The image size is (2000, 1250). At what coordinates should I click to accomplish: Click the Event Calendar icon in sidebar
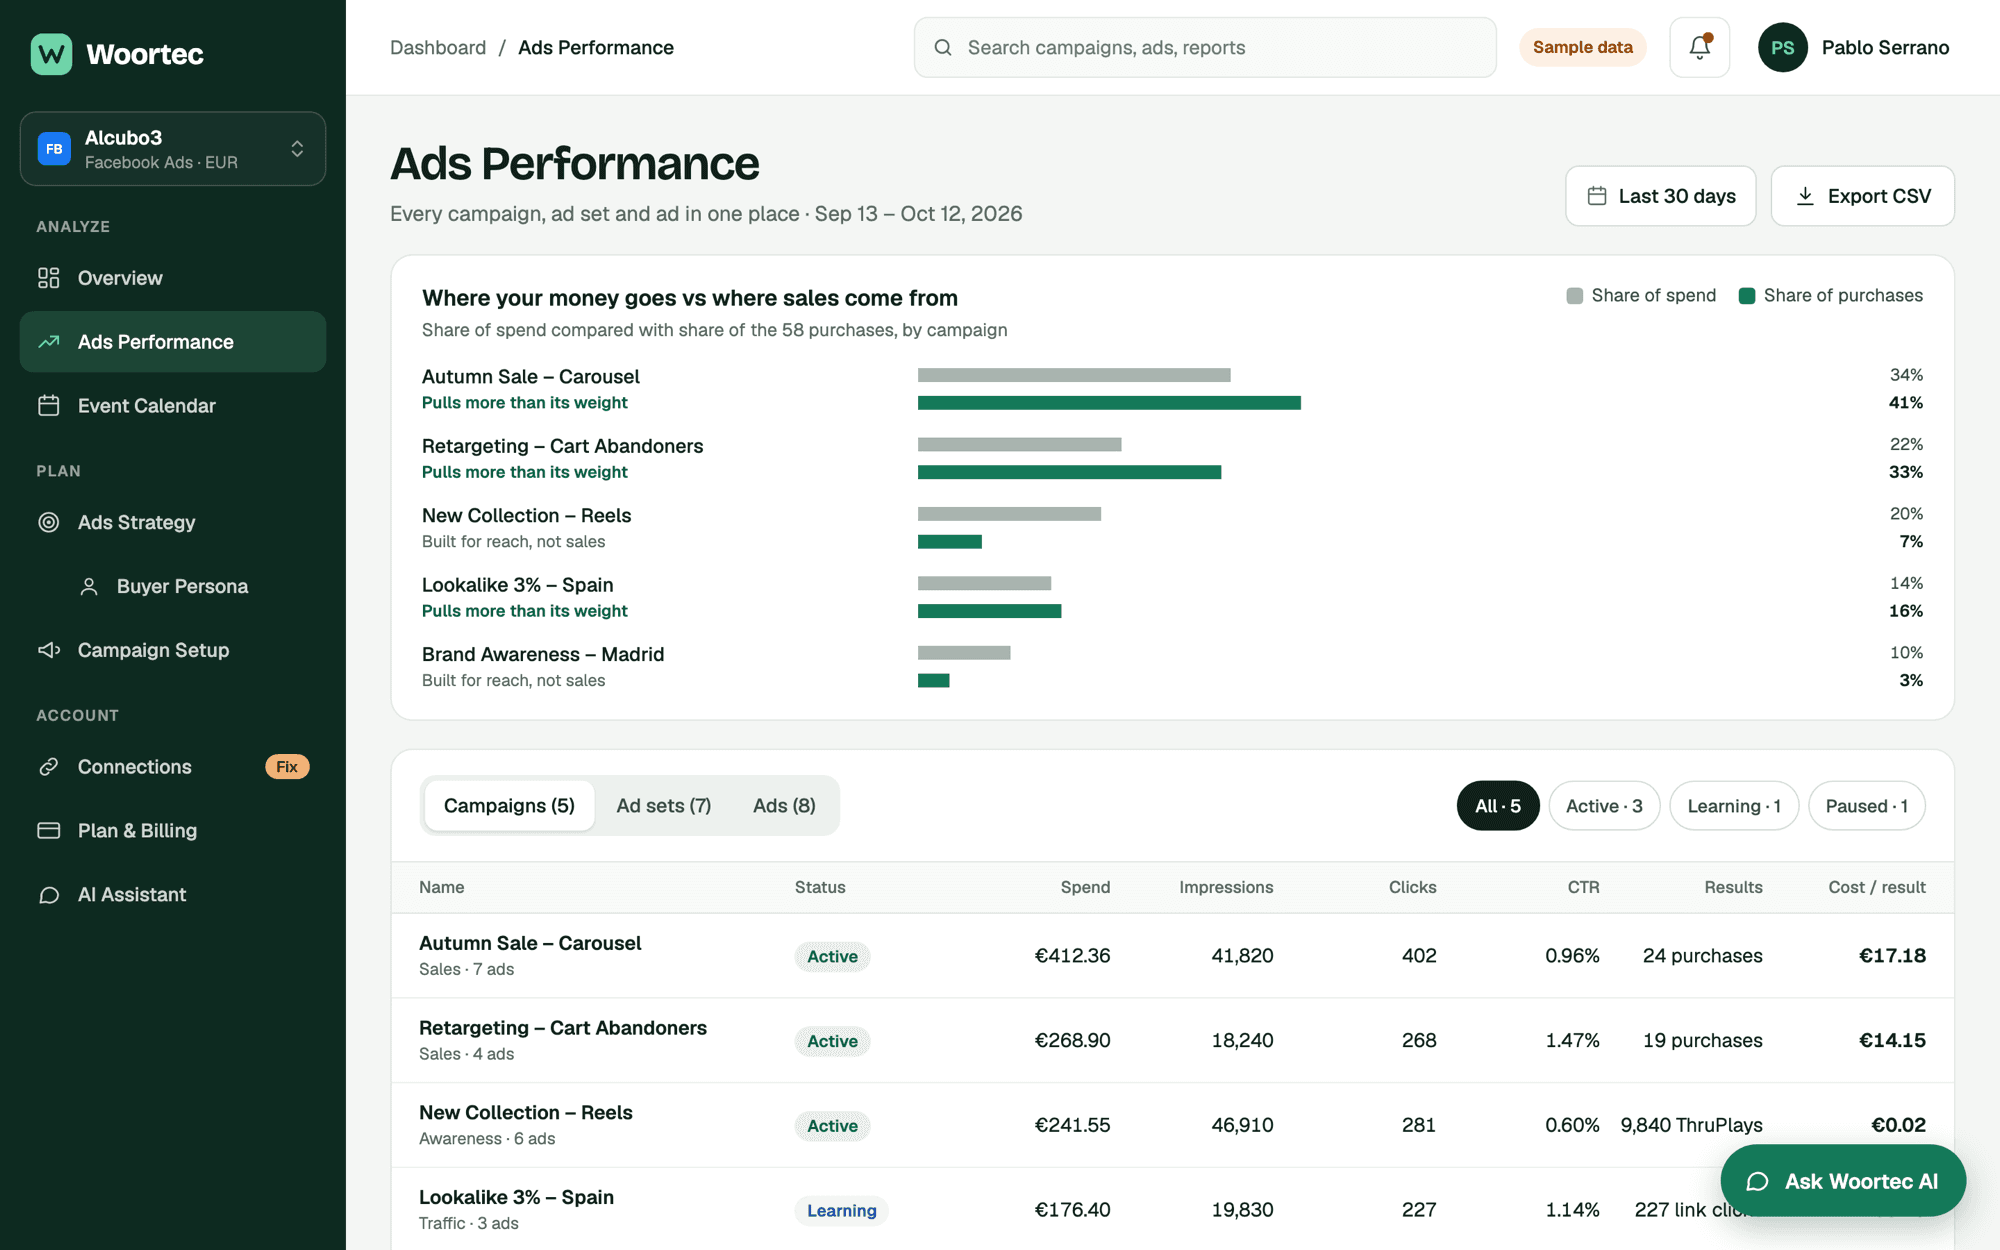(x=49, y=405)
